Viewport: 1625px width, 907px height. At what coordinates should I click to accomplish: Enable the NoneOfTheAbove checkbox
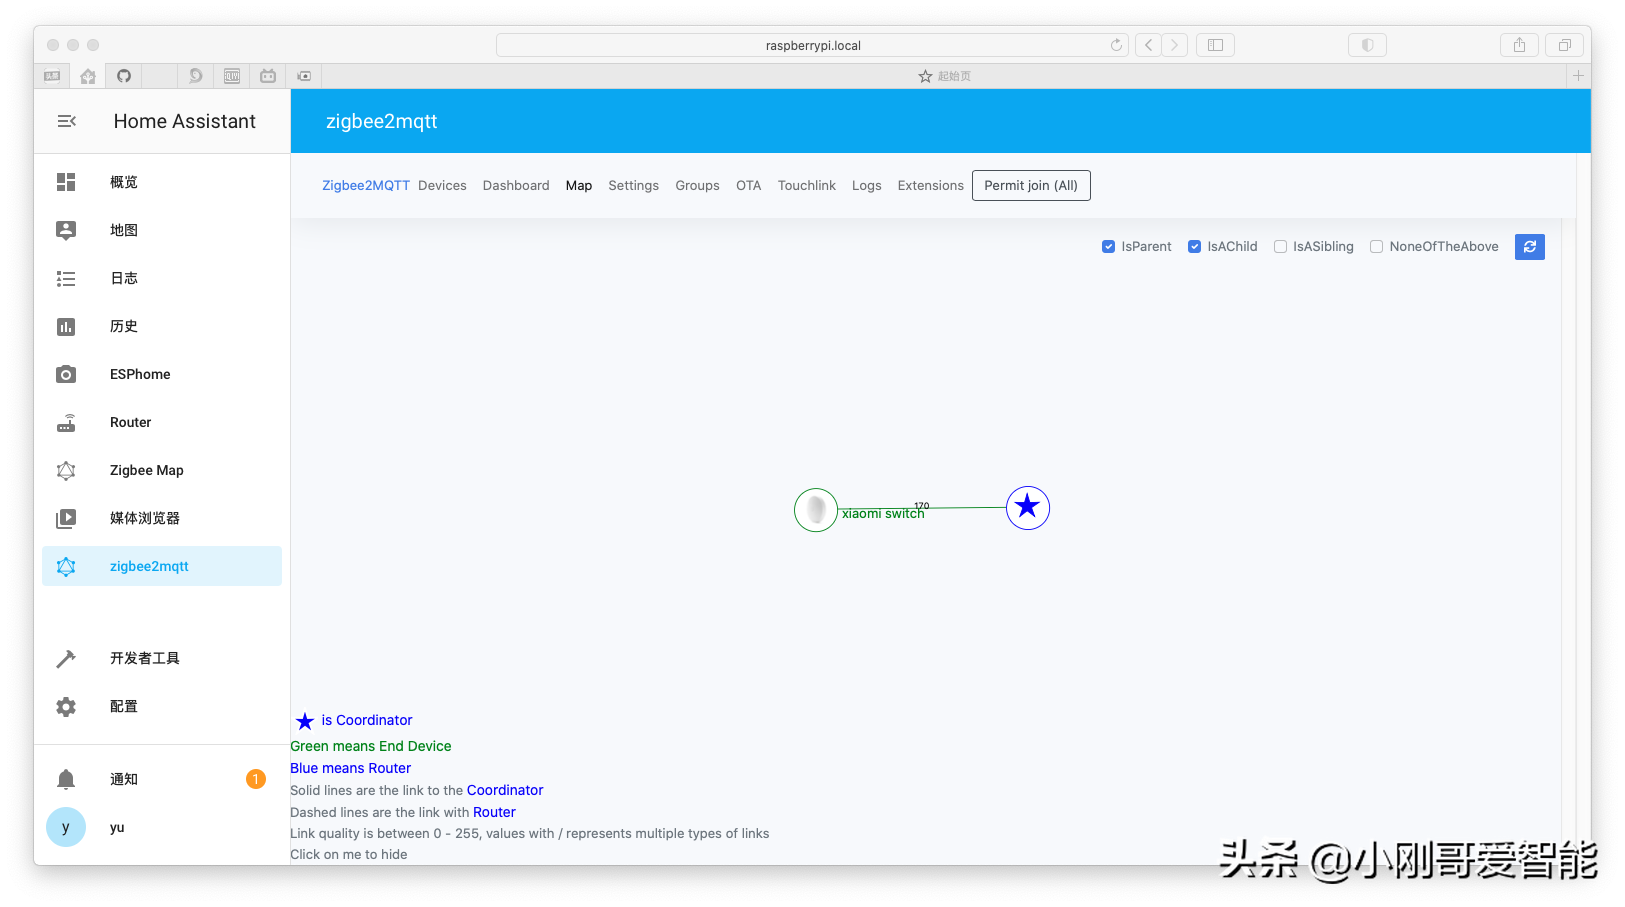pyautogui.click(x=1376, y=247)
